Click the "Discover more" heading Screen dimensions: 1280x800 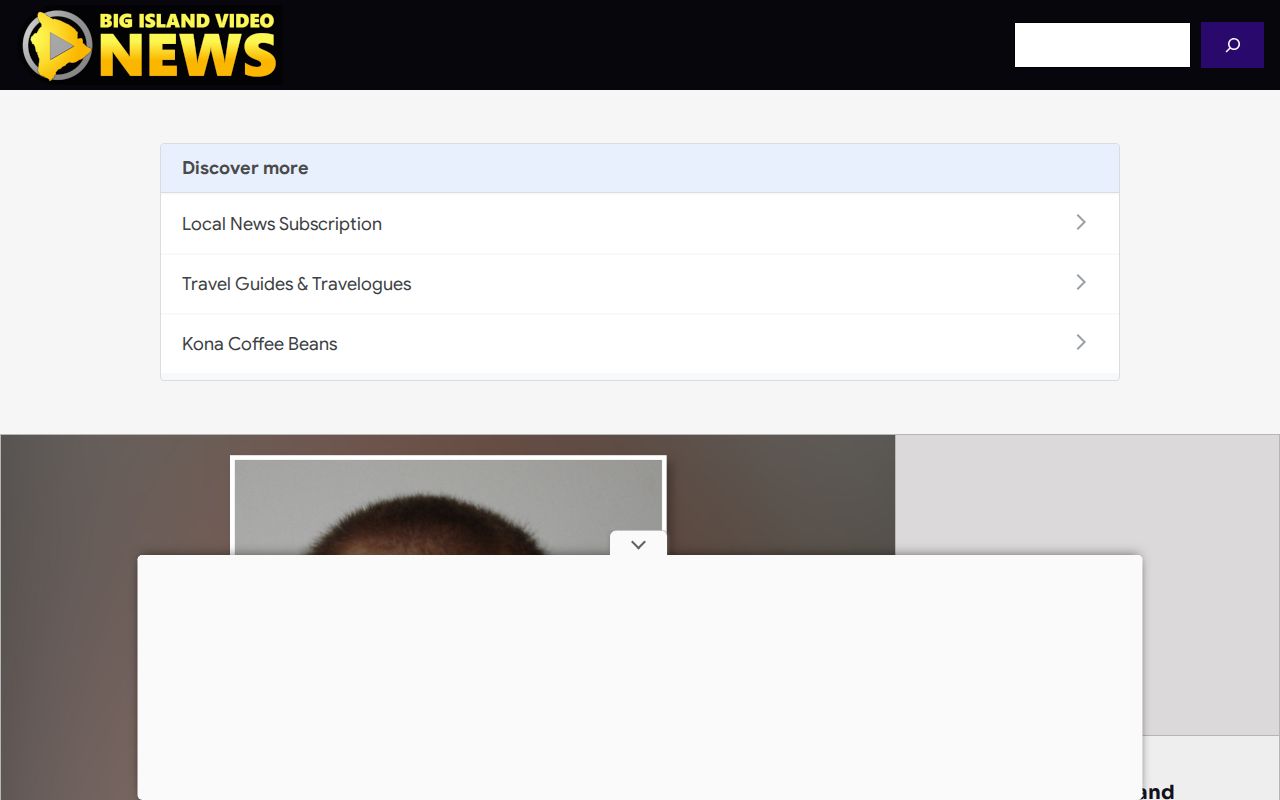click(245, 168)
